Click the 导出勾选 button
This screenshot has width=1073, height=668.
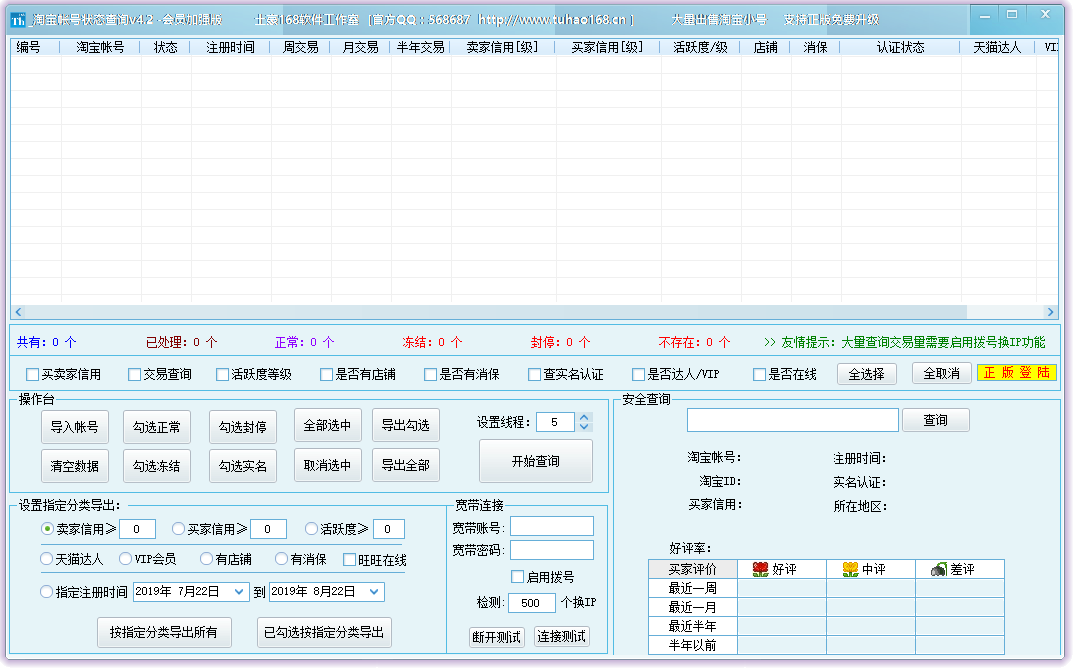pyautogui.click(x=406, y=426)
